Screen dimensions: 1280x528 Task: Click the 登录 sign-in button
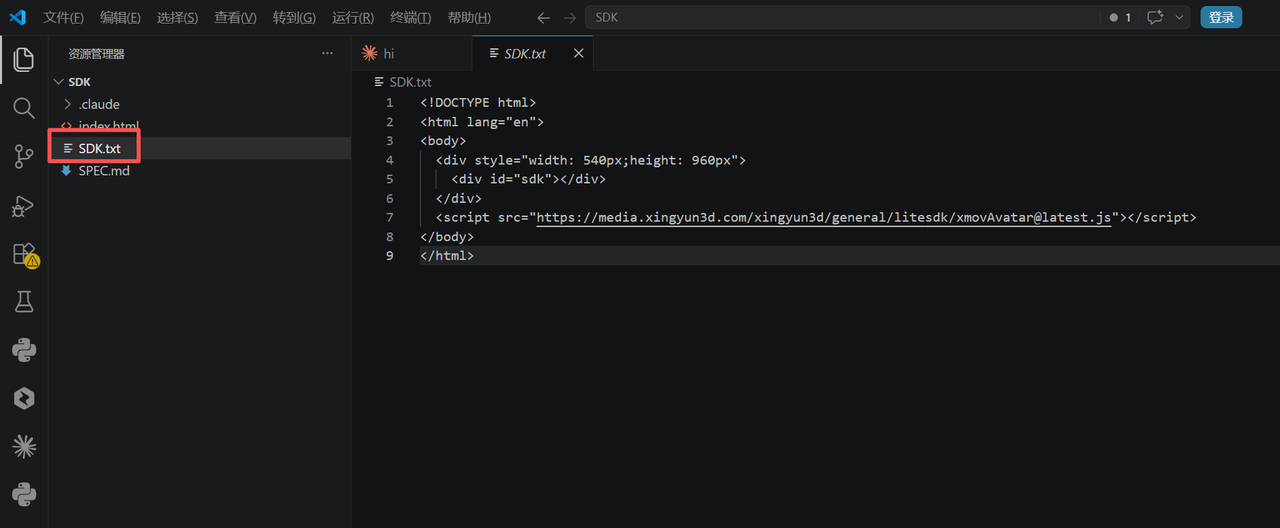(x=1221, y=18)
